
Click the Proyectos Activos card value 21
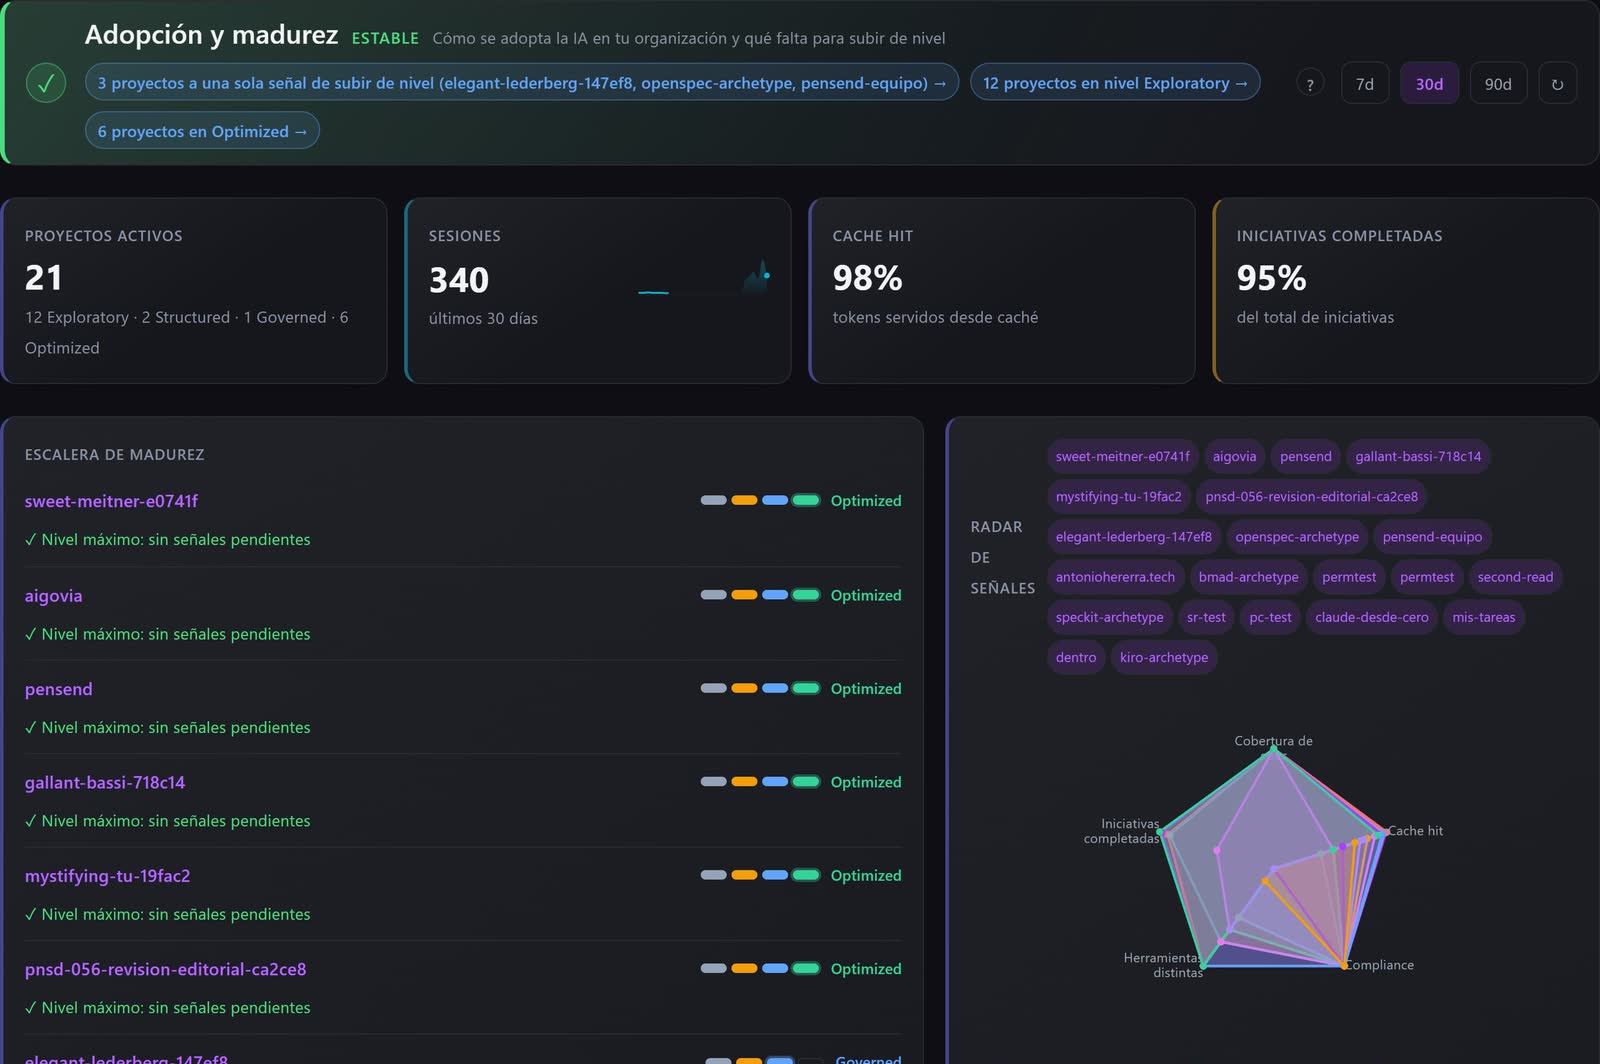[x=44, y=278]
